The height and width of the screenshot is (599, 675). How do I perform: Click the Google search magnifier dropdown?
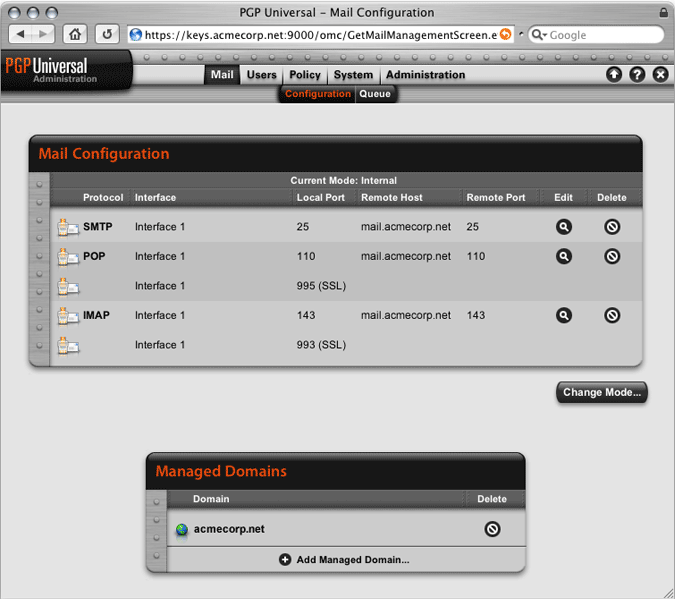click(x=539, y=34)
